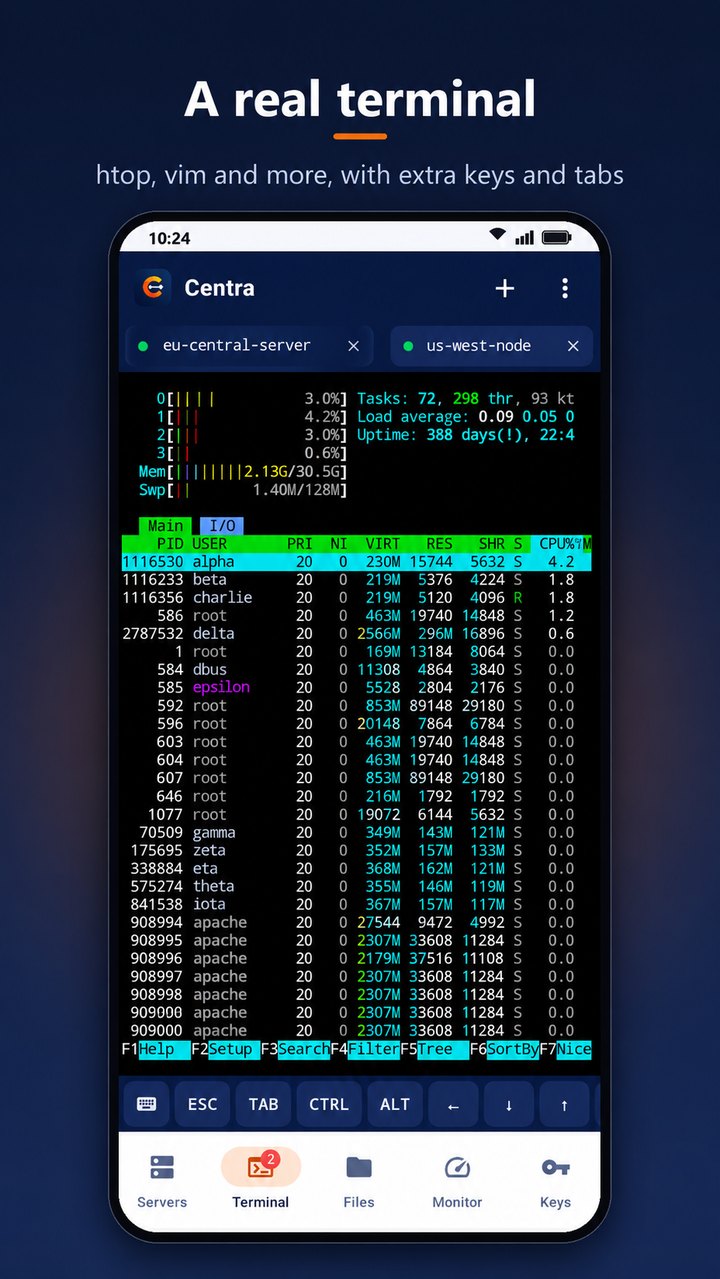The height and width of the screenshot is (1279, 720).
Task: Tap the down arrow key
Action: 509,1104
